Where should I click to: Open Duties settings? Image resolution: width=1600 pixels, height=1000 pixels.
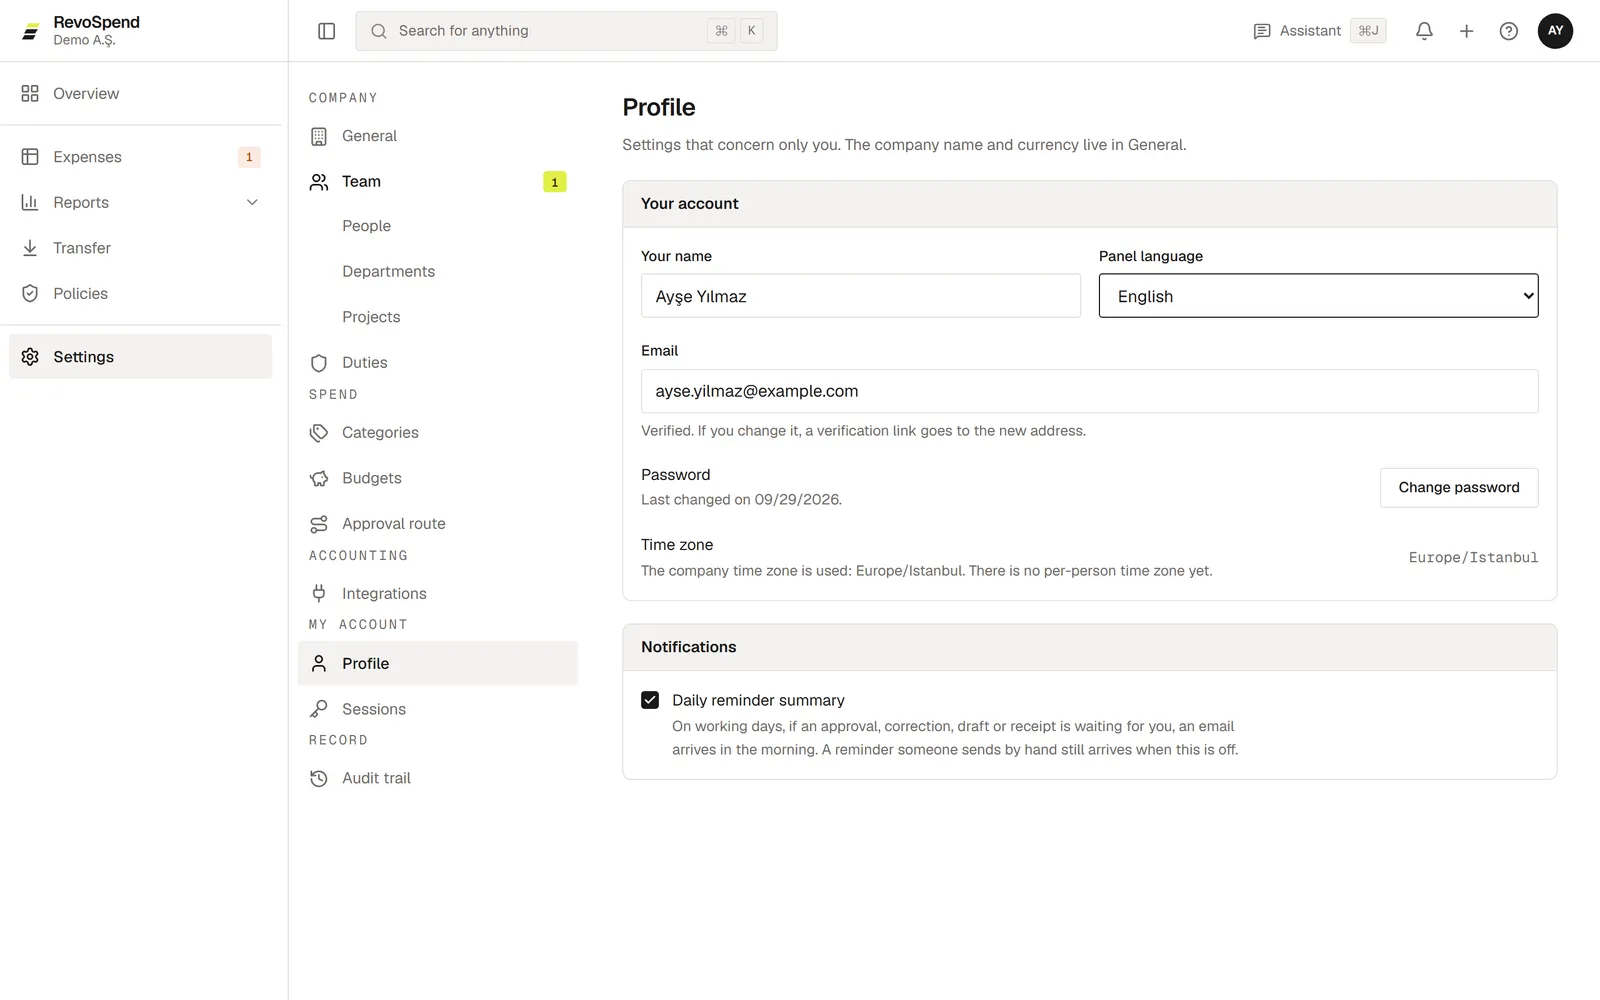pos(438,362)
